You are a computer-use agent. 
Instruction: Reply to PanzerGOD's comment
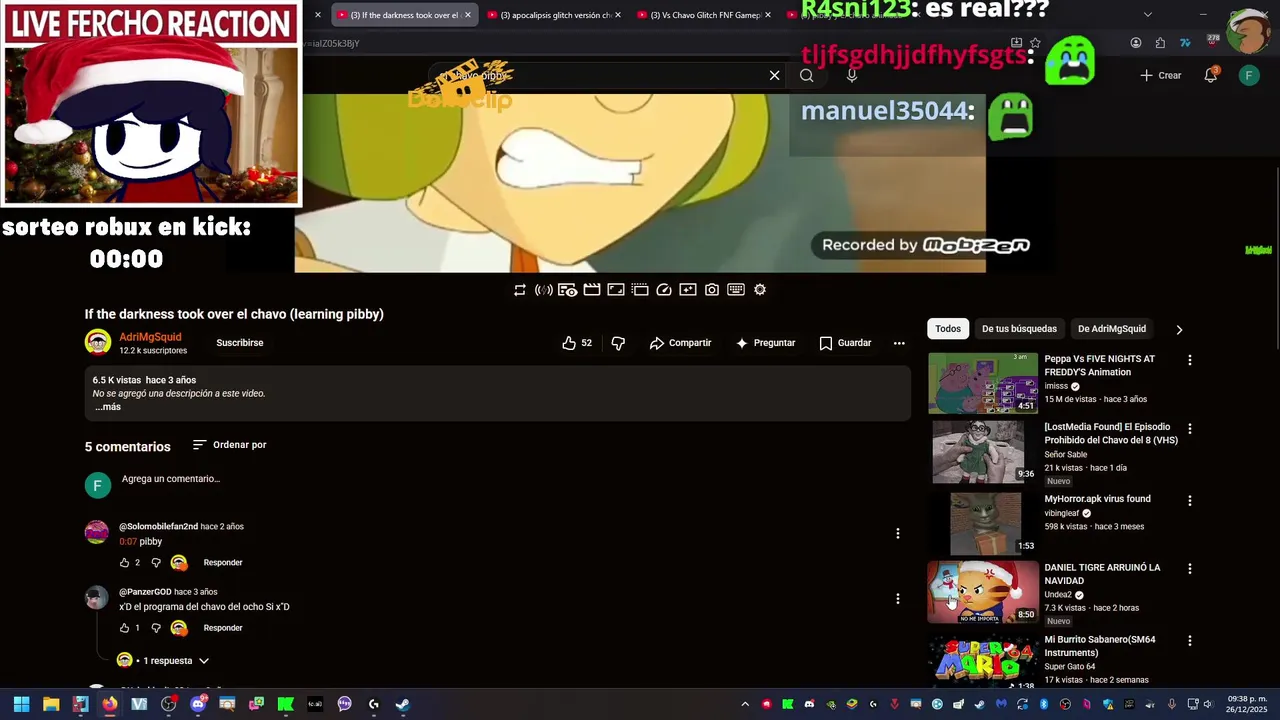[x=223, y=628]
